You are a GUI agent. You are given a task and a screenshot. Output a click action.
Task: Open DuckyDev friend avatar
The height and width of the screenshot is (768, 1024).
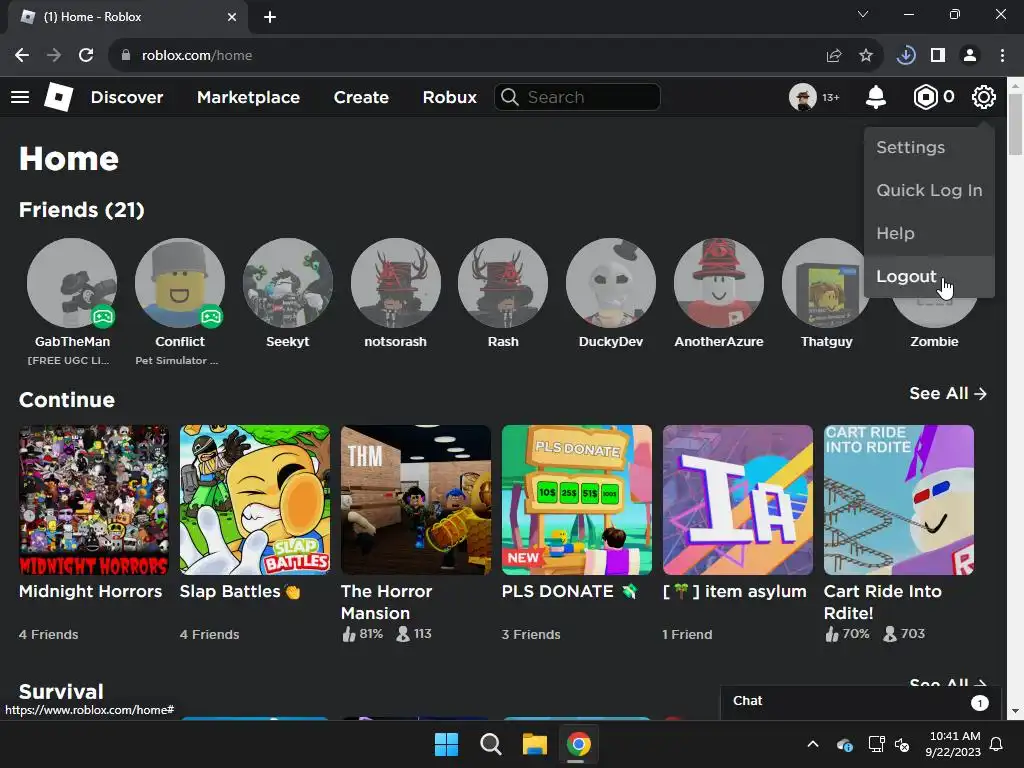(x=611, y=283)
